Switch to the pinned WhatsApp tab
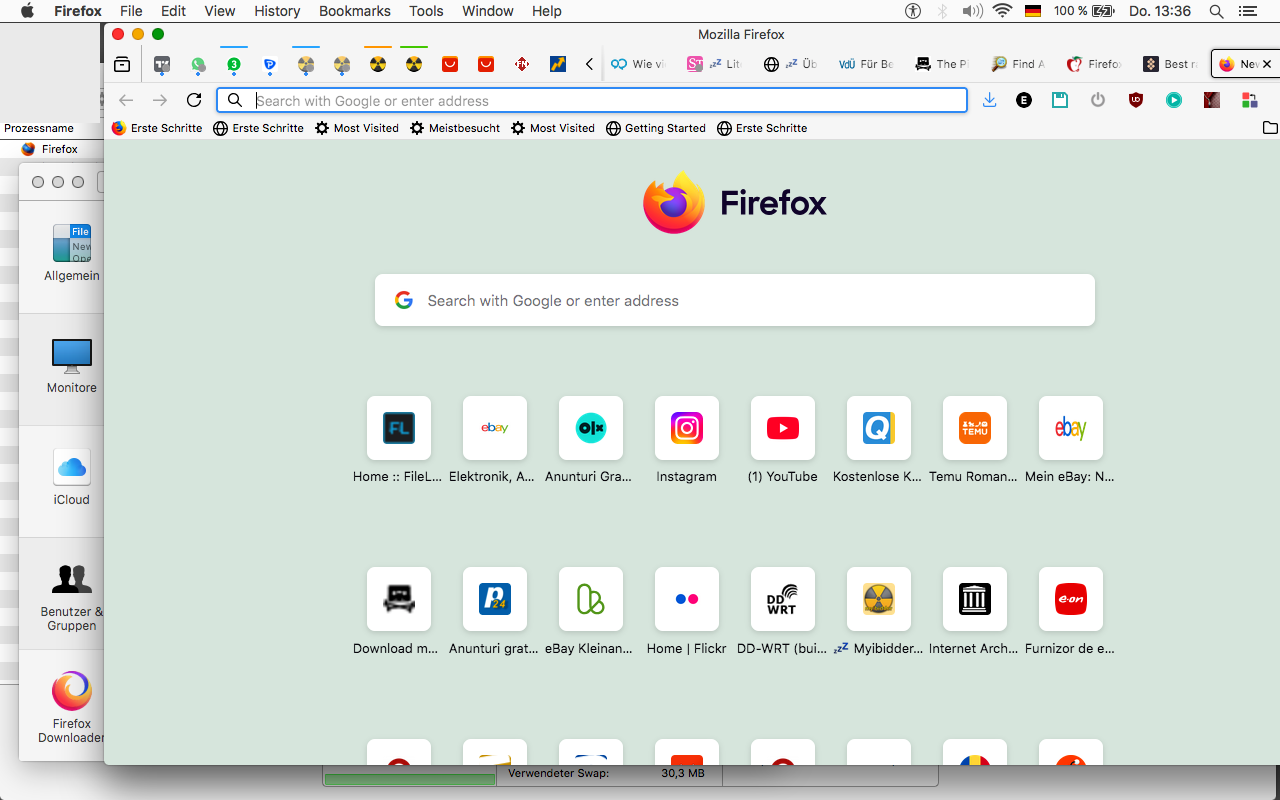Image resolution: width=1280 pixels, height=800 pixels. coord(198,64)
